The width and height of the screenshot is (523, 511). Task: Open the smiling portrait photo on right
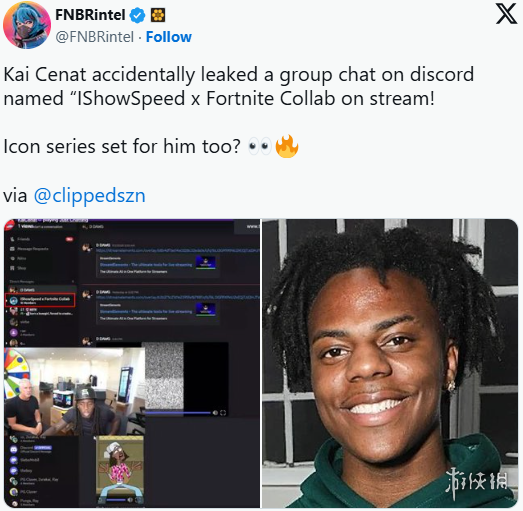[390, 364]
